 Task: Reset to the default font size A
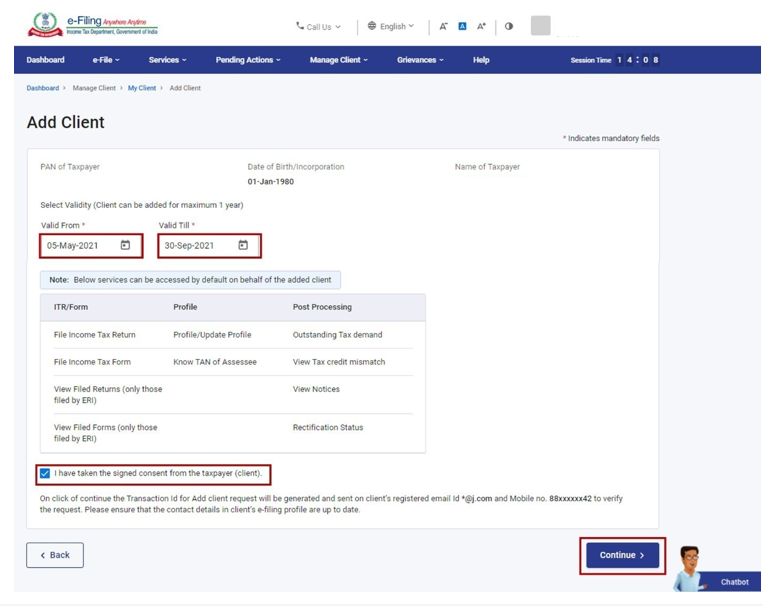click(462, 27)
